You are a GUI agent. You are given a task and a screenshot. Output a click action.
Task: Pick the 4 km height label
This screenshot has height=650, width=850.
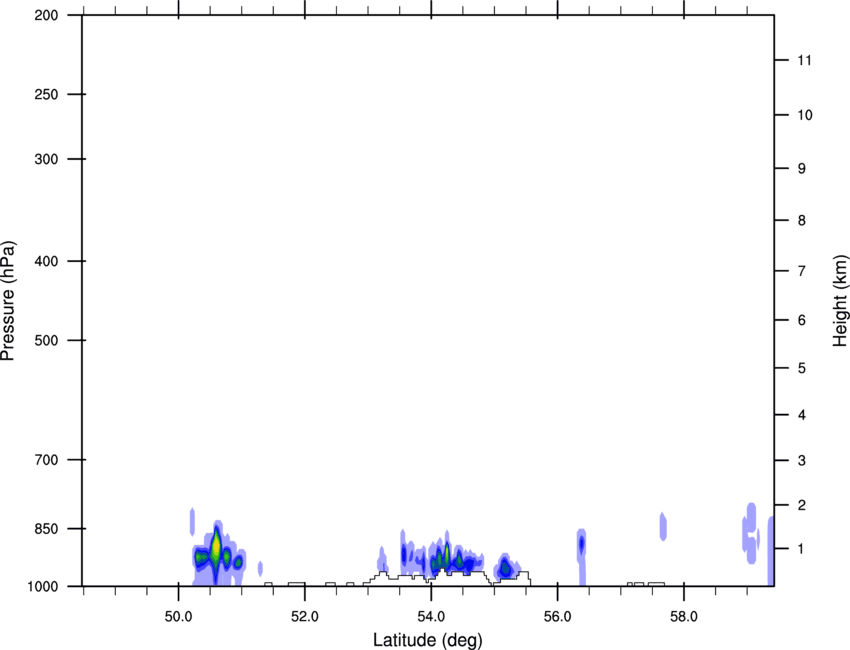pyautogui.click(x=802, y=415)
